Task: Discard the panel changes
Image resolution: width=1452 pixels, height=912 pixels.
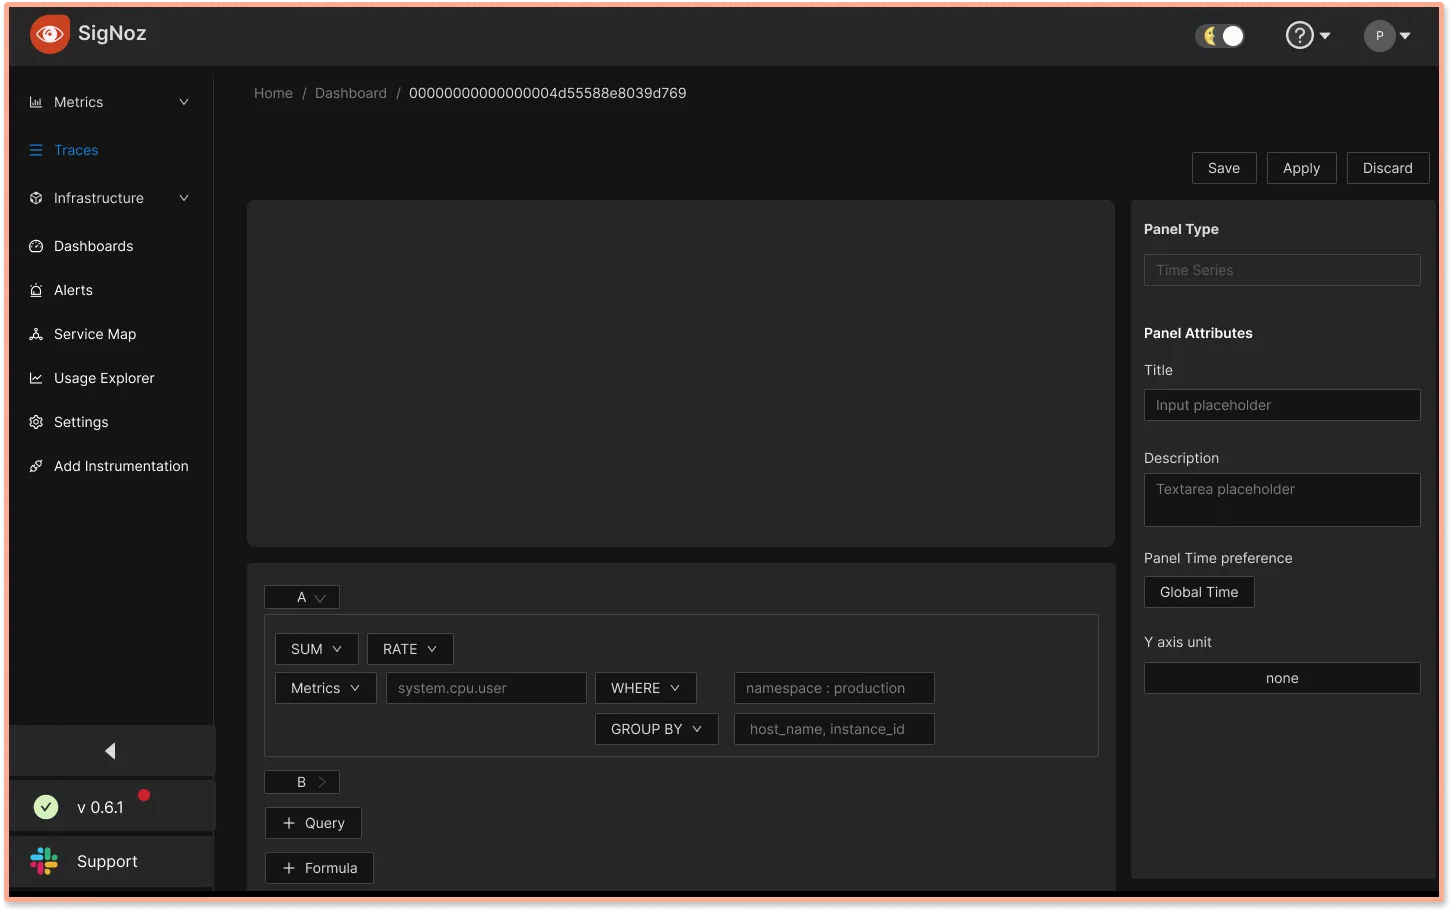Action: pos(1387,168)
